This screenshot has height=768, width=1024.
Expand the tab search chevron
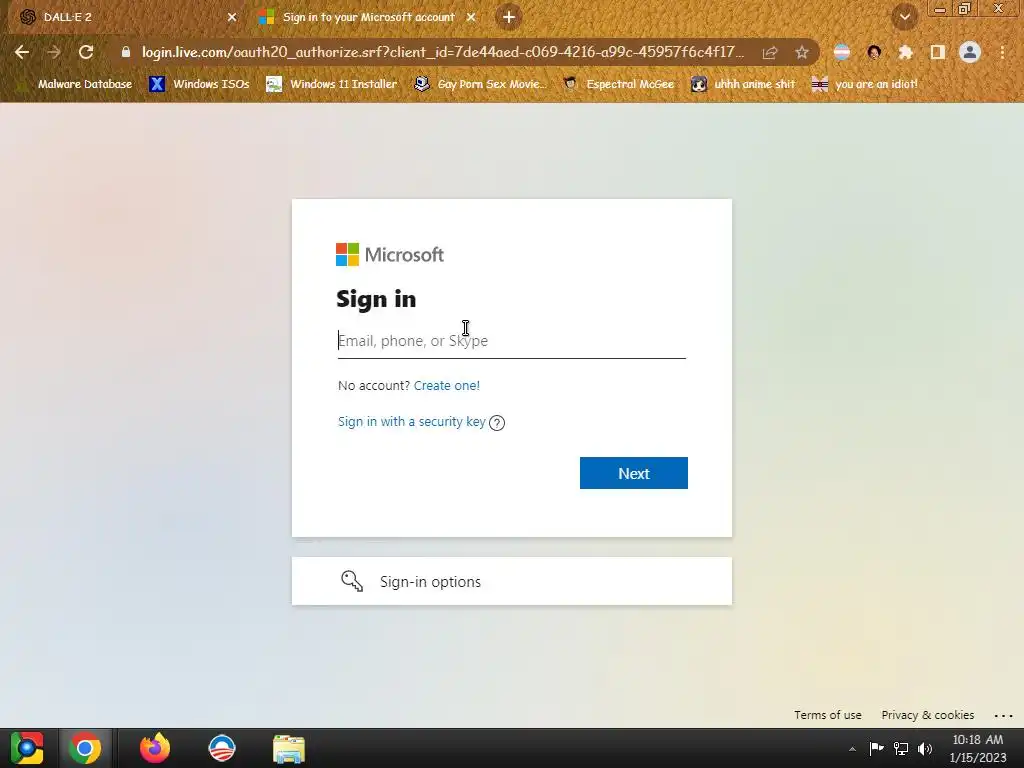905,17
